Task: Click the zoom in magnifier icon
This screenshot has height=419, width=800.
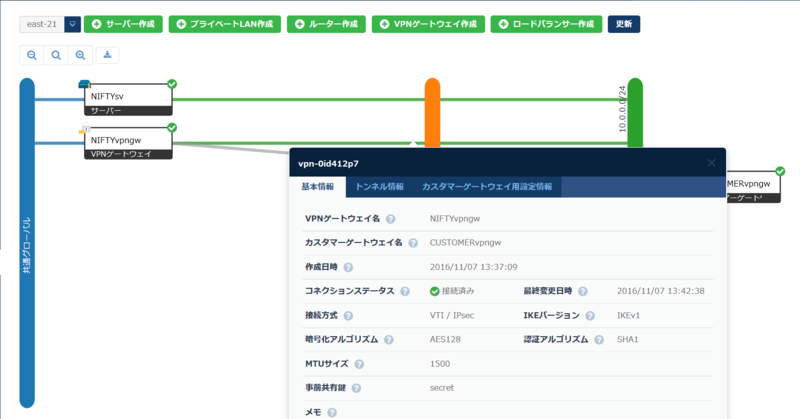Action: click(x=81, y=55)
